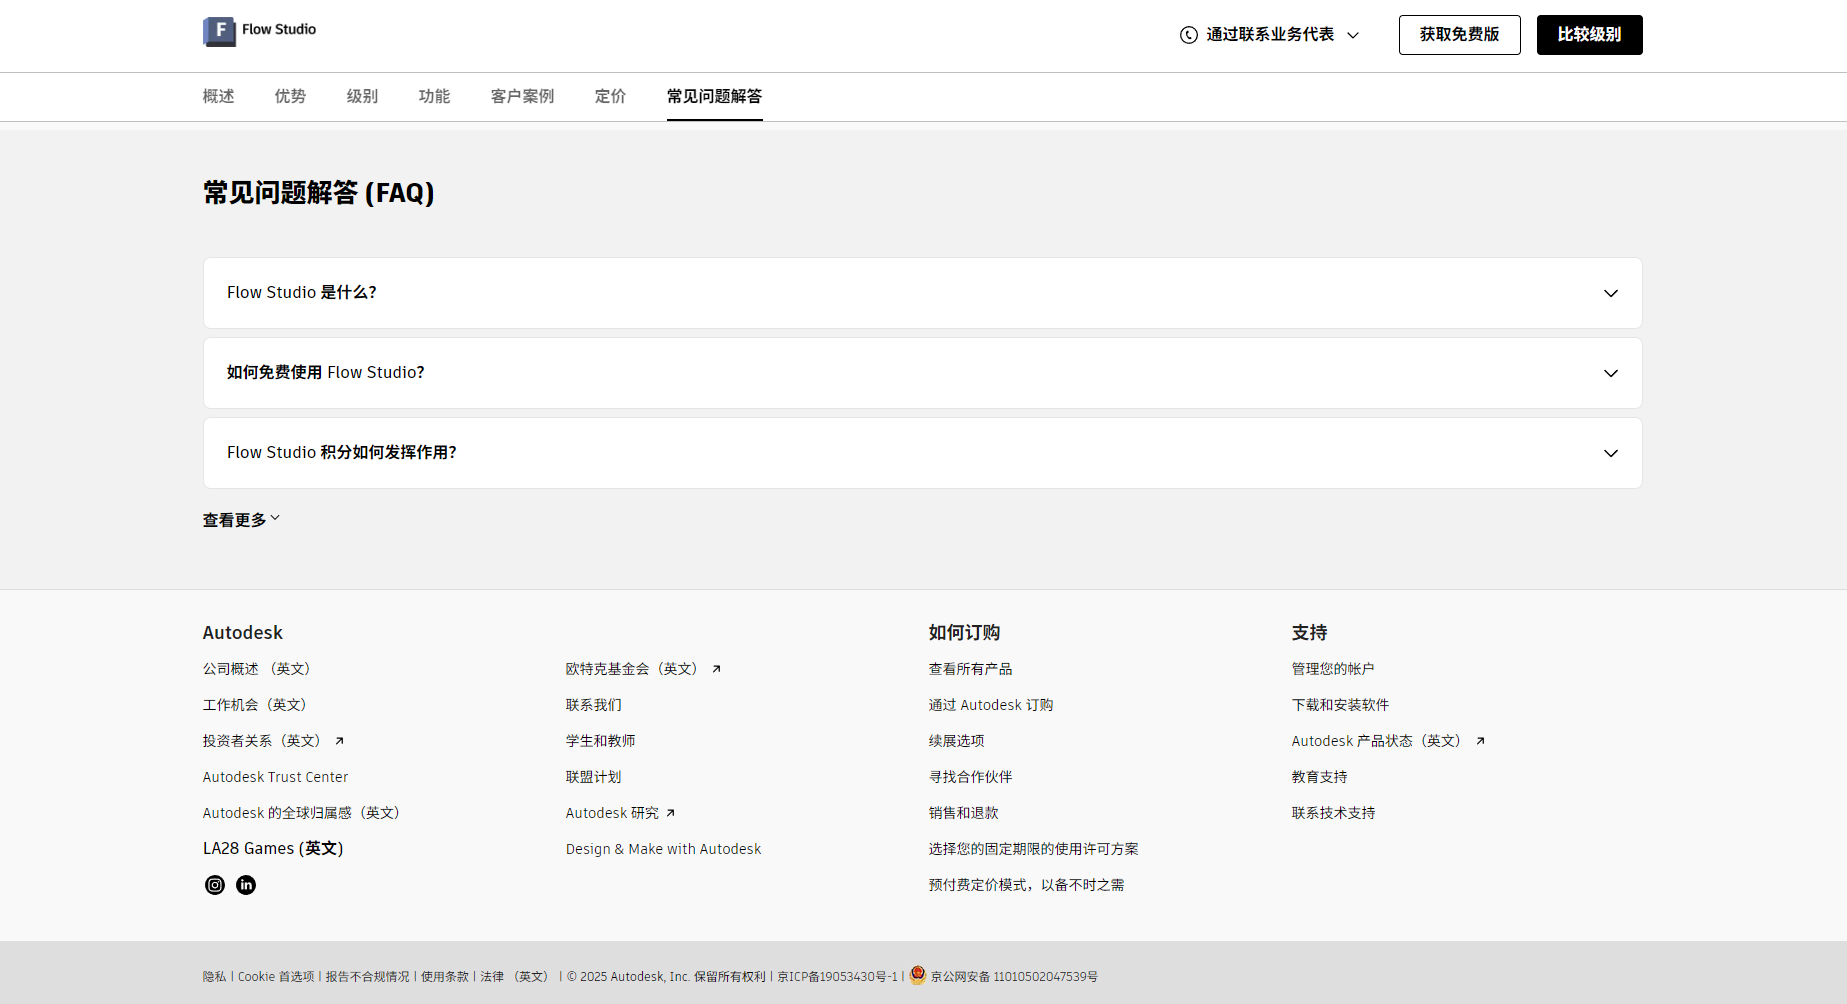Click external-link arrow beside Autodesk 研究

point(671,814)
